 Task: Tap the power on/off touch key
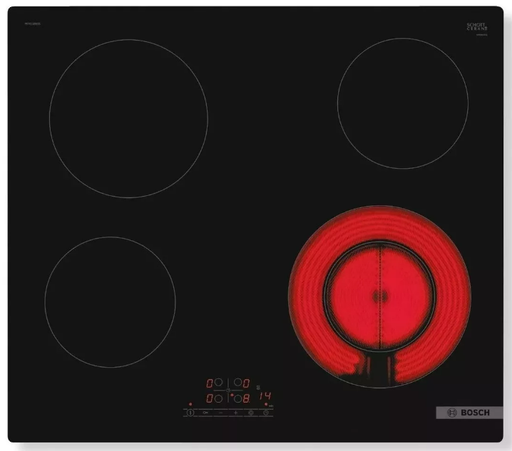tap(190, 413)
